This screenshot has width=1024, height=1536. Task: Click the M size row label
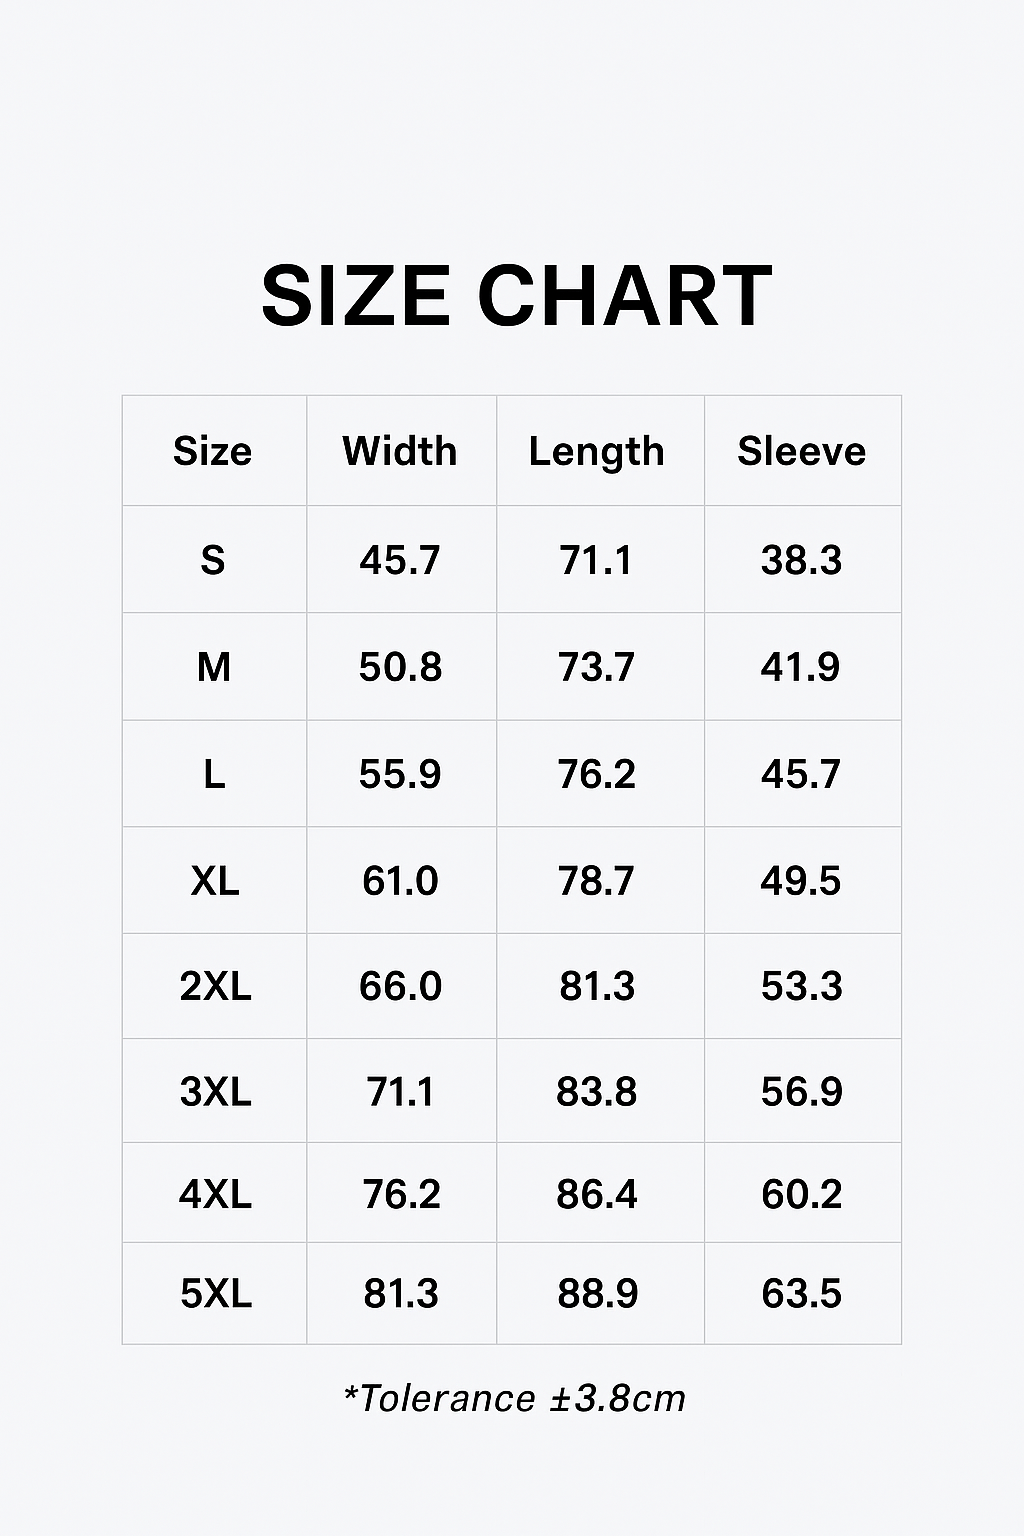[x=214, y=667]
